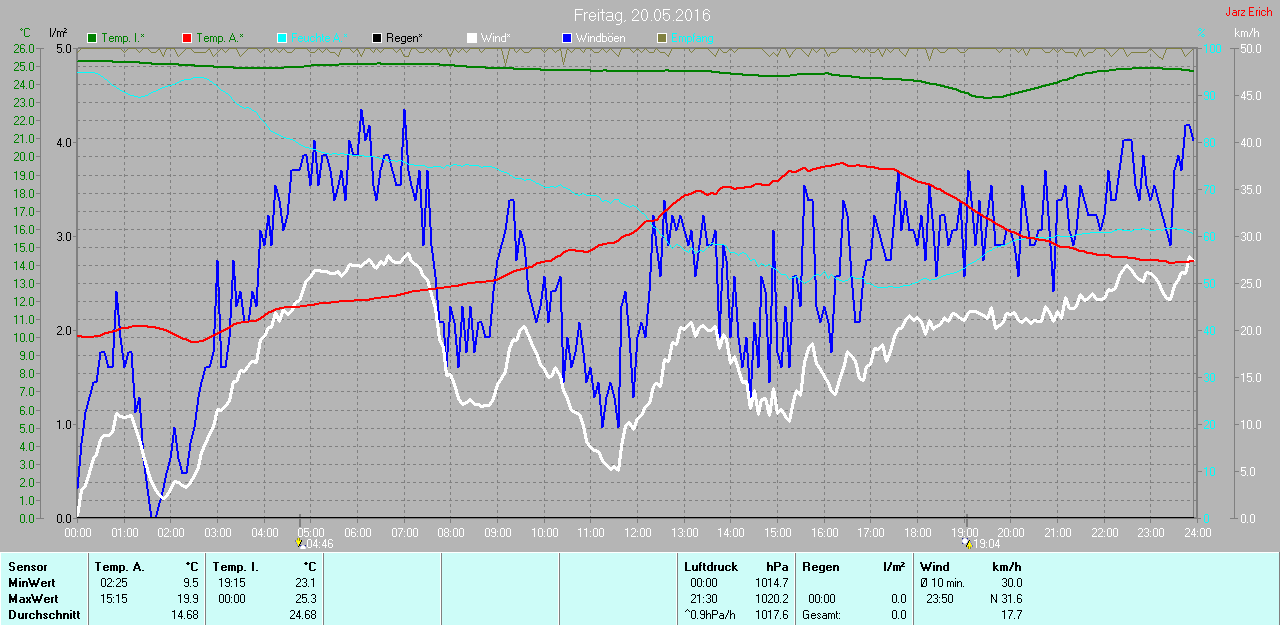Viewport: 1280px width, 625px height.
Task: Select the Sensor header cell
Action: tap(27, 567)
